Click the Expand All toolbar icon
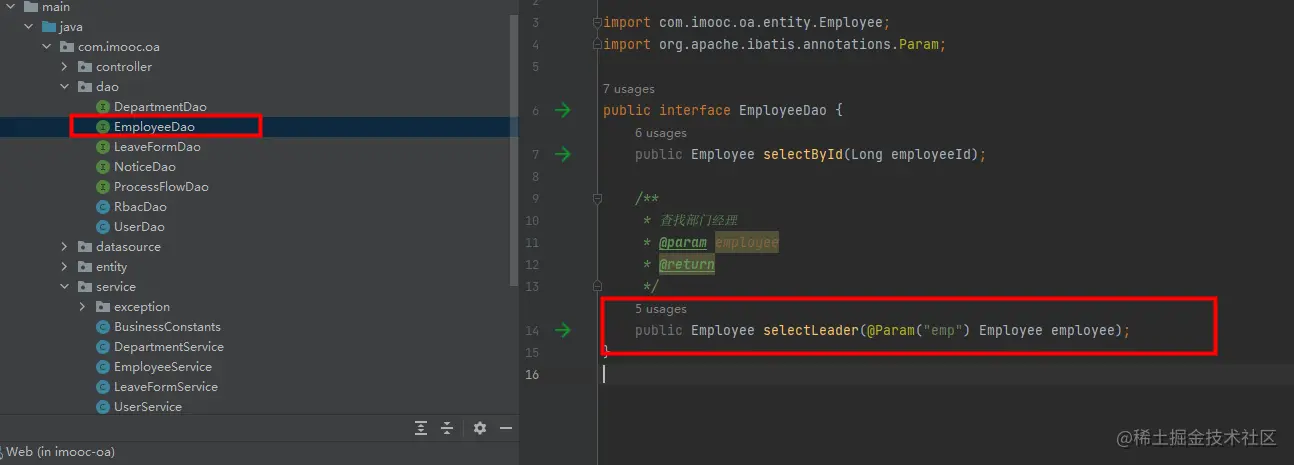 (421, 428)
